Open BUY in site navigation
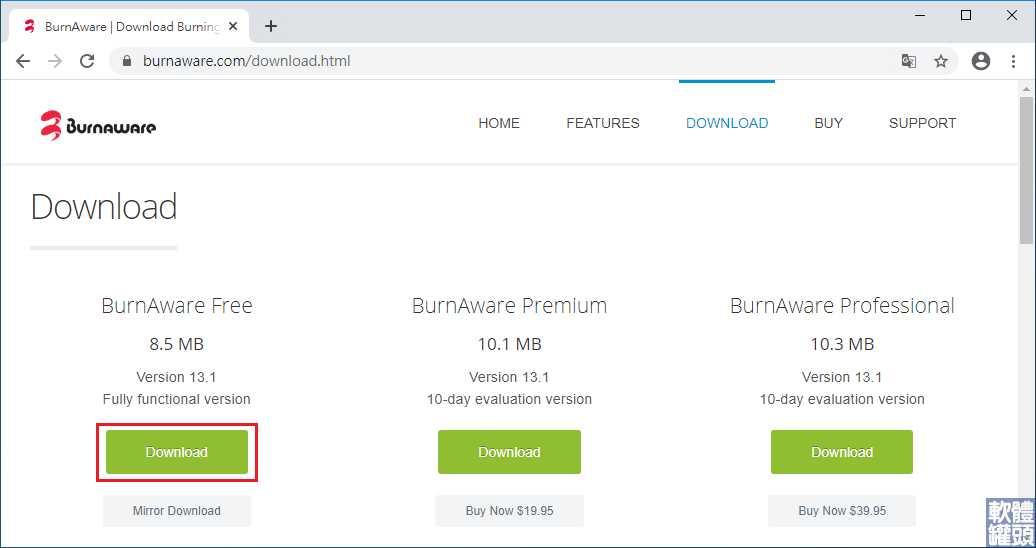This screenshot has height=548, width=1036. (829, 123)
